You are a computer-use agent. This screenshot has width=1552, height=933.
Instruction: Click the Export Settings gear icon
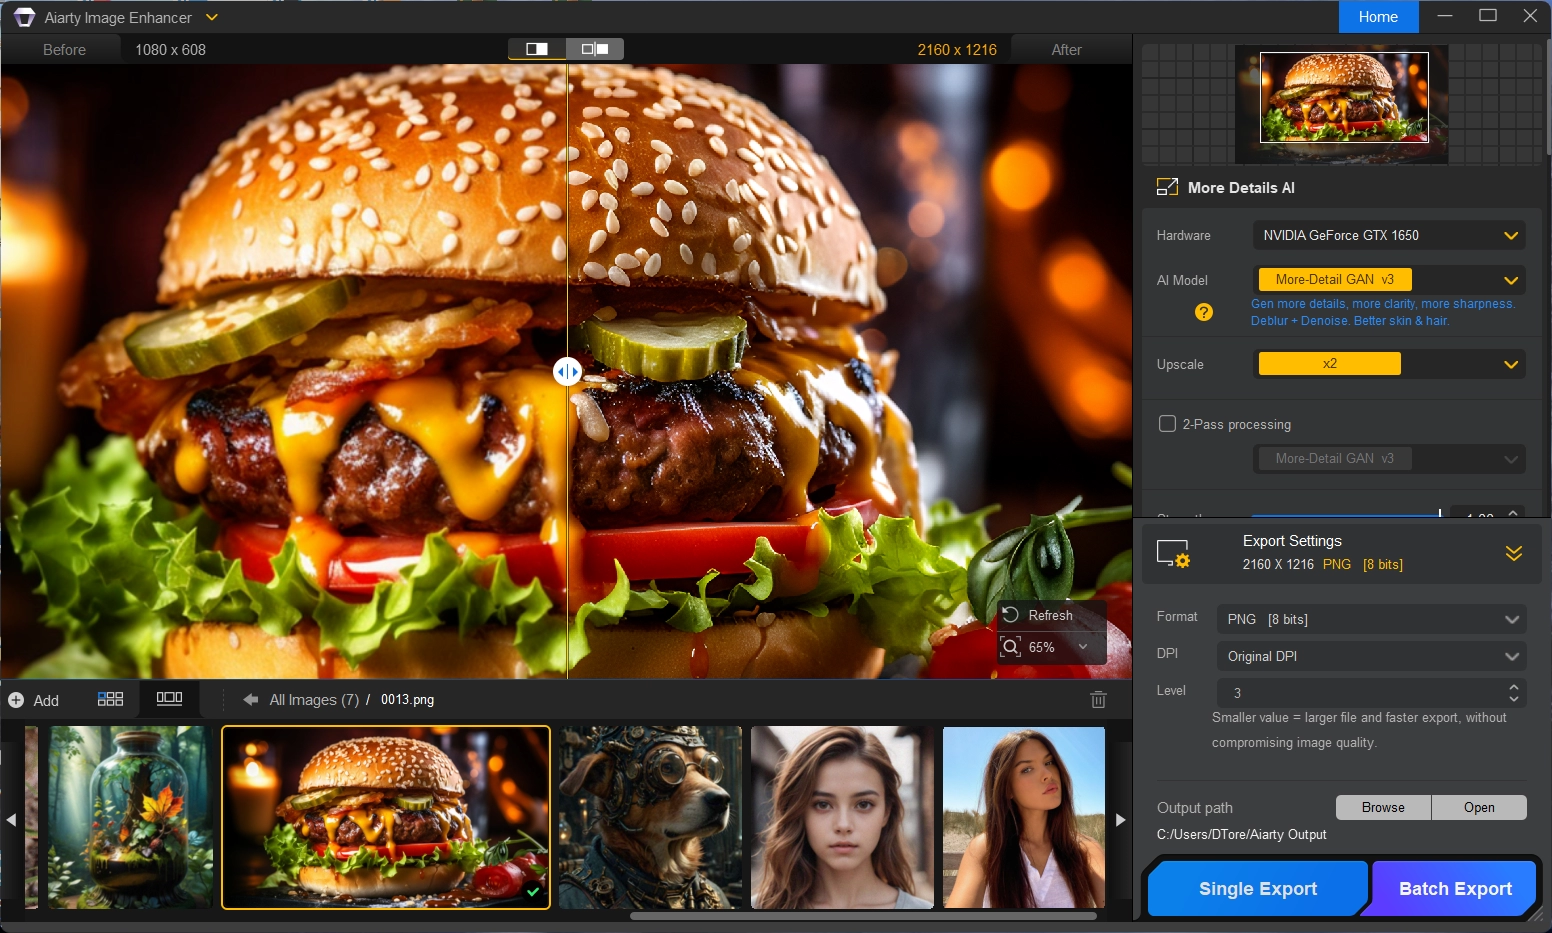1173,553
